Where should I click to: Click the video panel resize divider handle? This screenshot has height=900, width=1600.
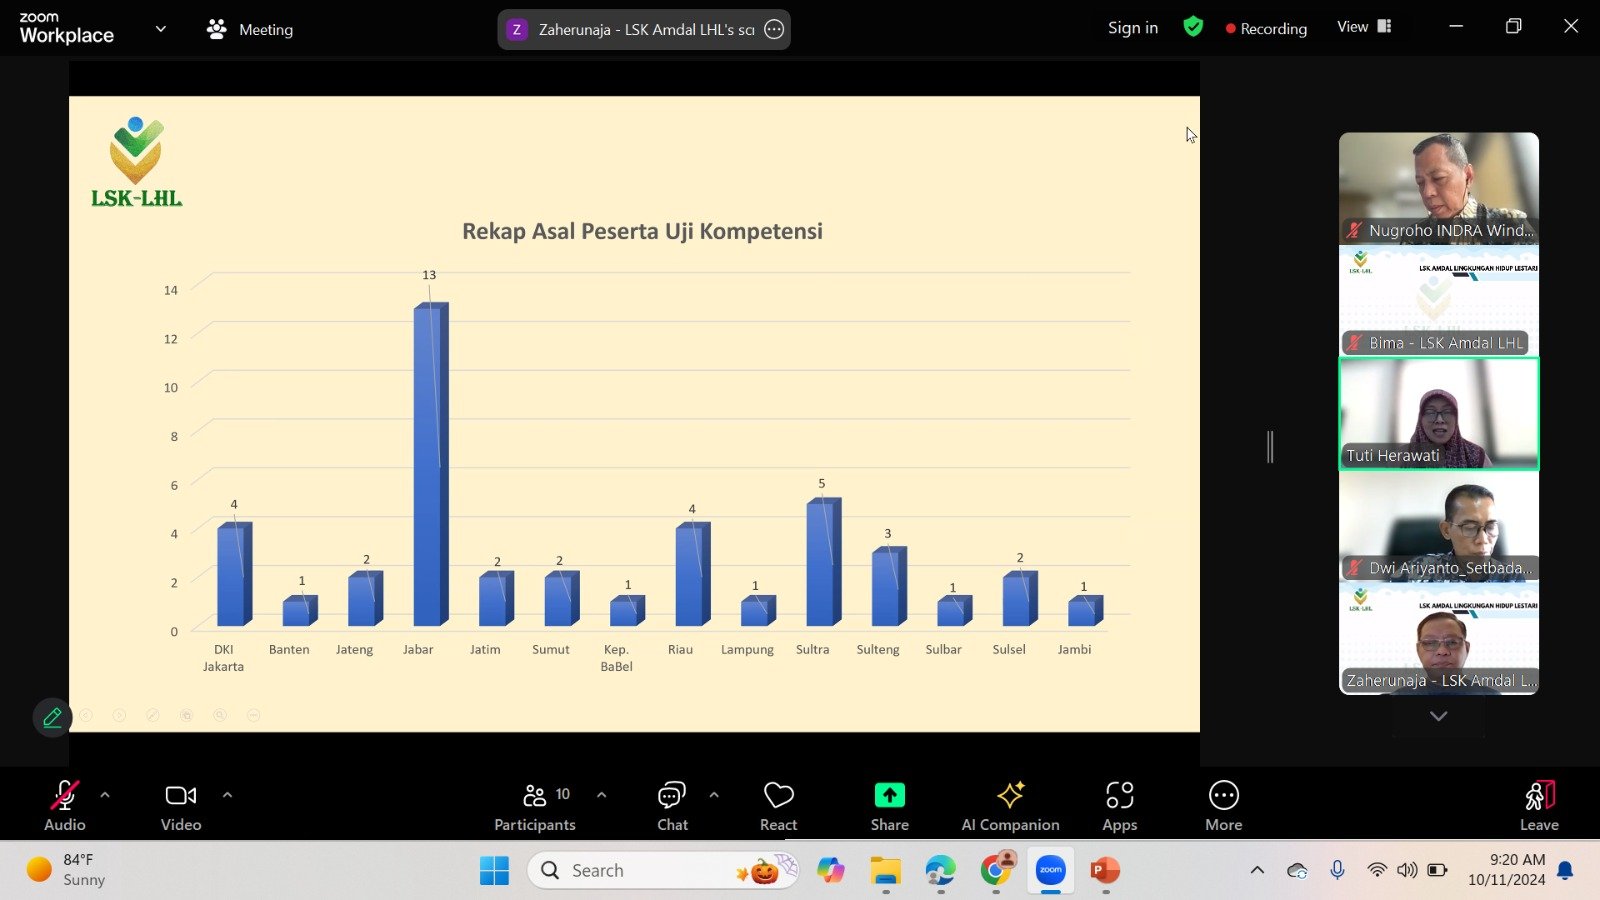1270,446
